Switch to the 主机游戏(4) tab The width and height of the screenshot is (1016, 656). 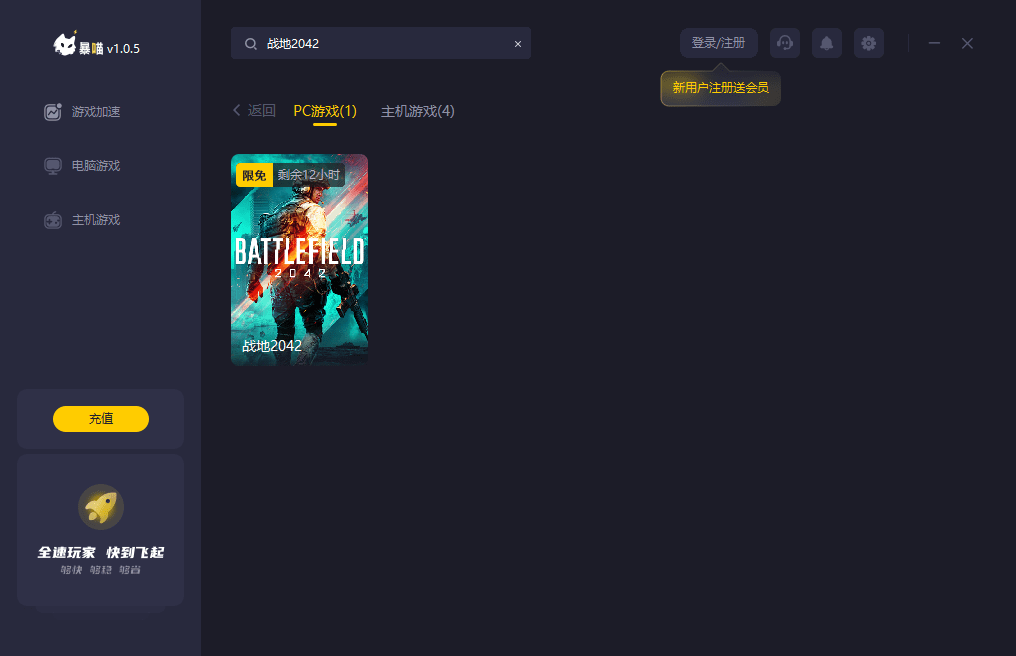(417, 111)
